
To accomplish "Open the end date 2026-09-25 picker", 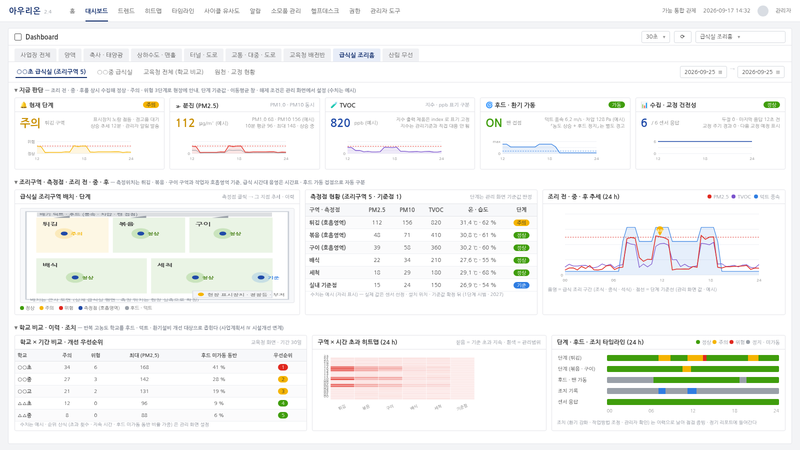I will coord(761,72).
